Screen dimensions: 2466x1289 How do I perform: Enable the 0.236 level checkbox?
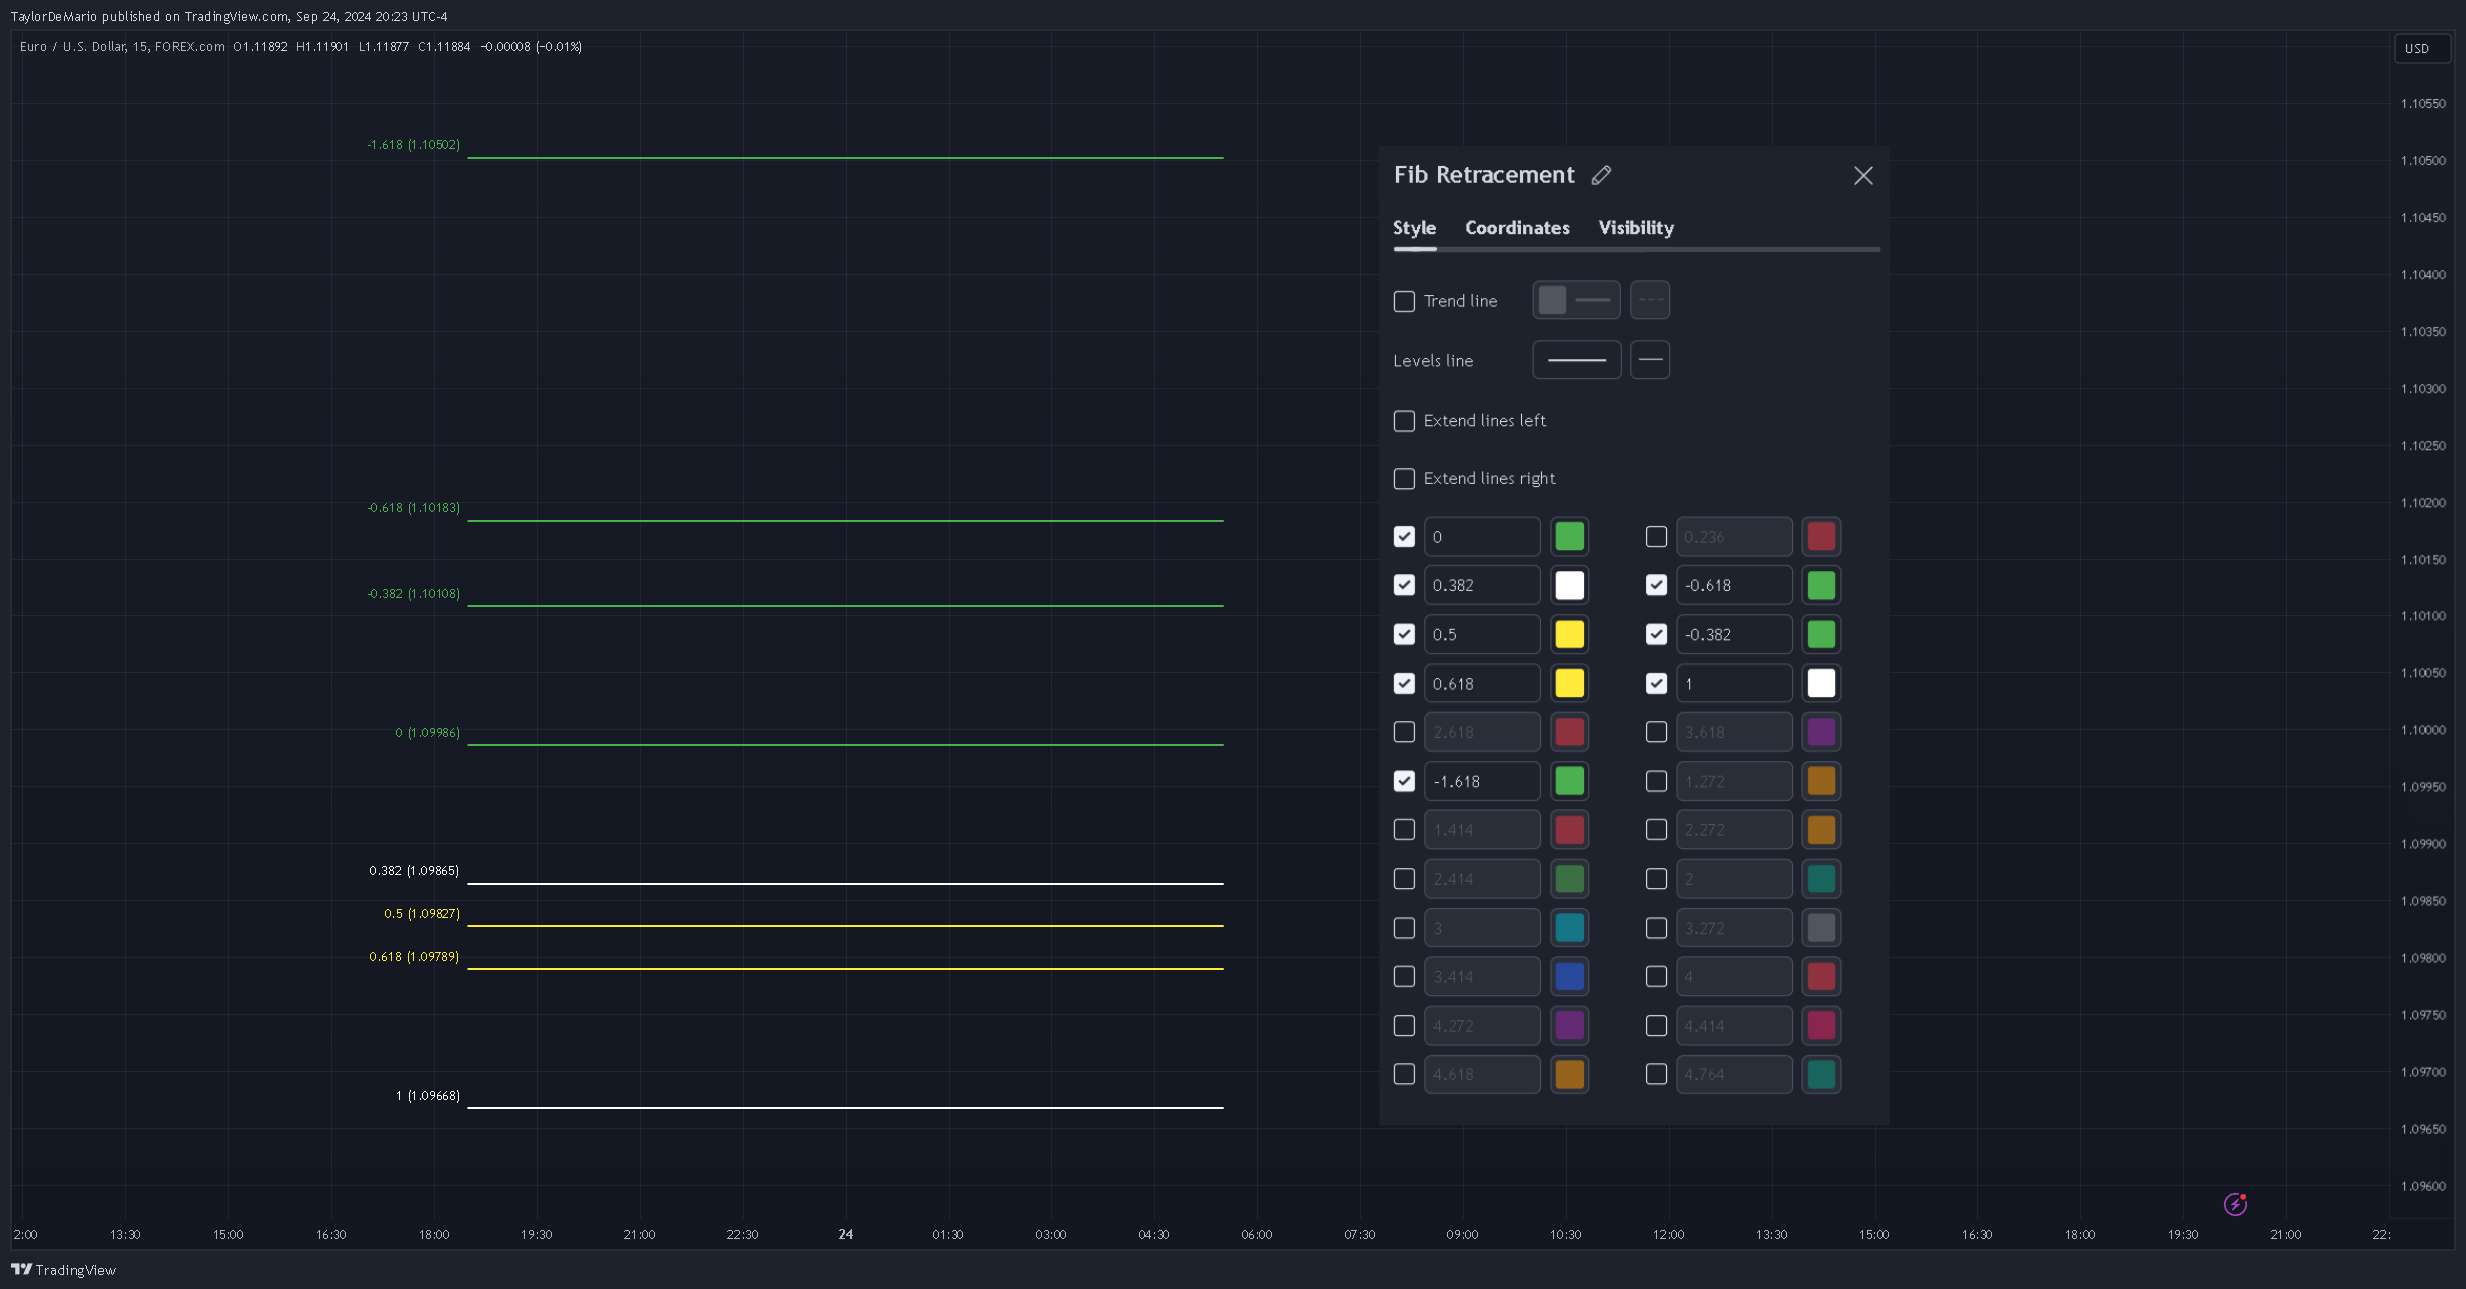(1656, 537)
